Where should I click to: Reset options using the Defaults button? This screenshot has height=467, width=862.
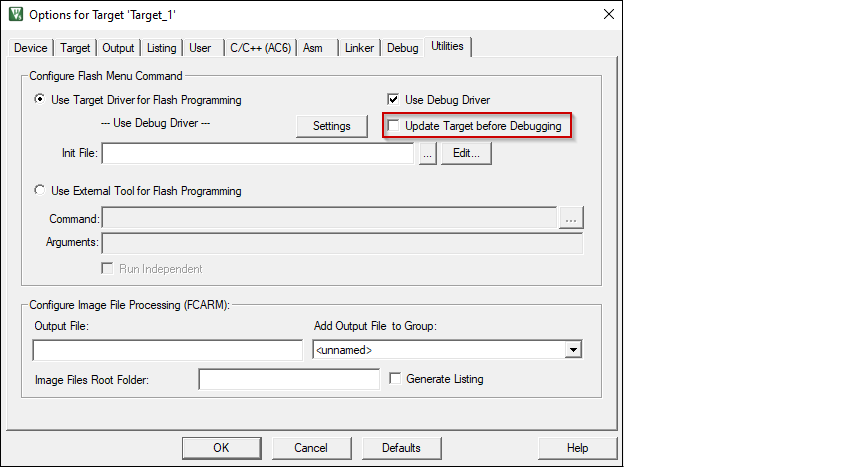(401, 448)
